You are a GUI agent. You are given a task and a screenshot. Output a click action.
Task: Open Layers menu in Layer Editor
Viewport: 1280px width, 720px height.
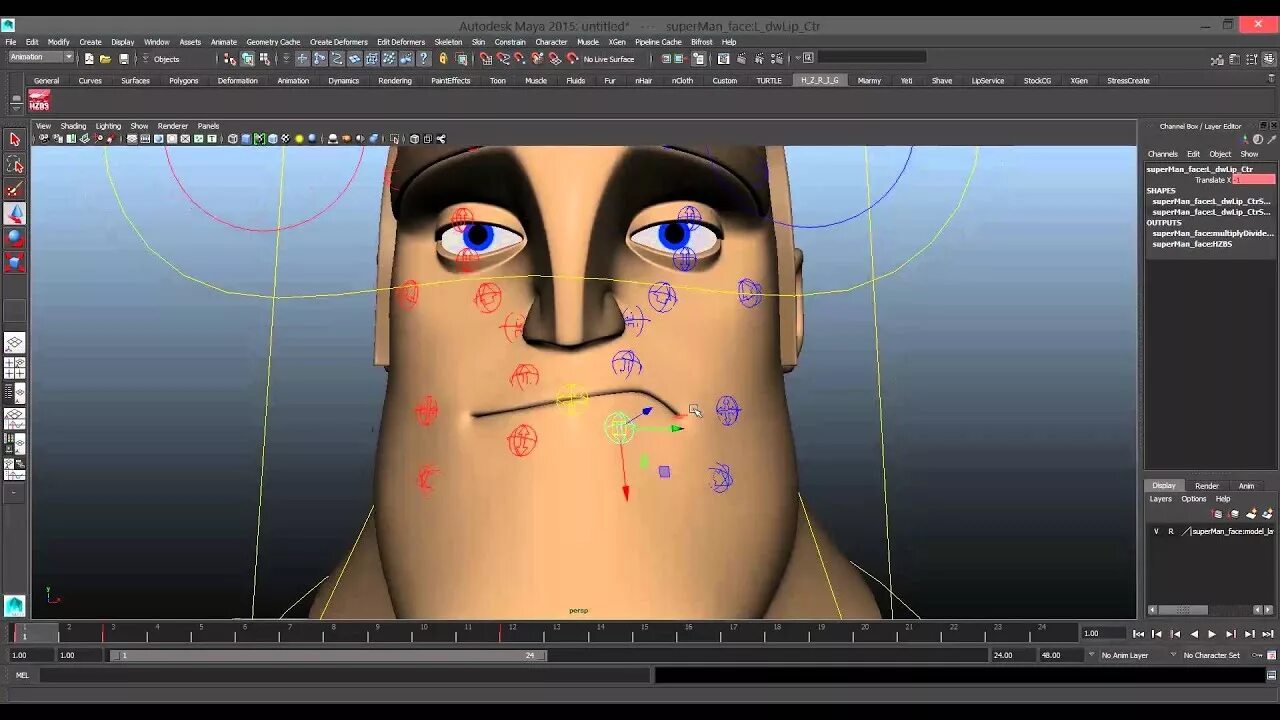1160,499
